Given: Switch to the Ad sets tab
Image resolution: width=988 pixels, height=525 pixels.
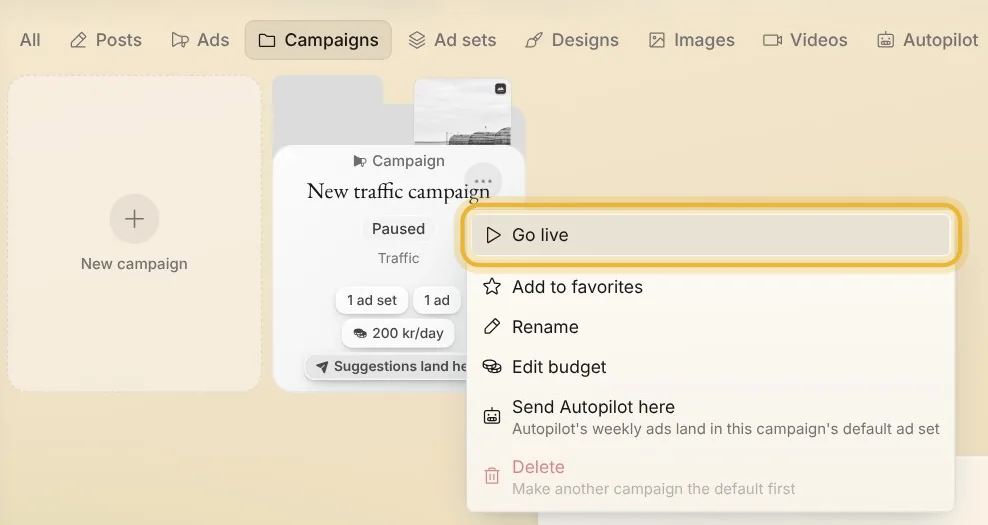Looking at the screenshot, I should (x=452, y=40).
